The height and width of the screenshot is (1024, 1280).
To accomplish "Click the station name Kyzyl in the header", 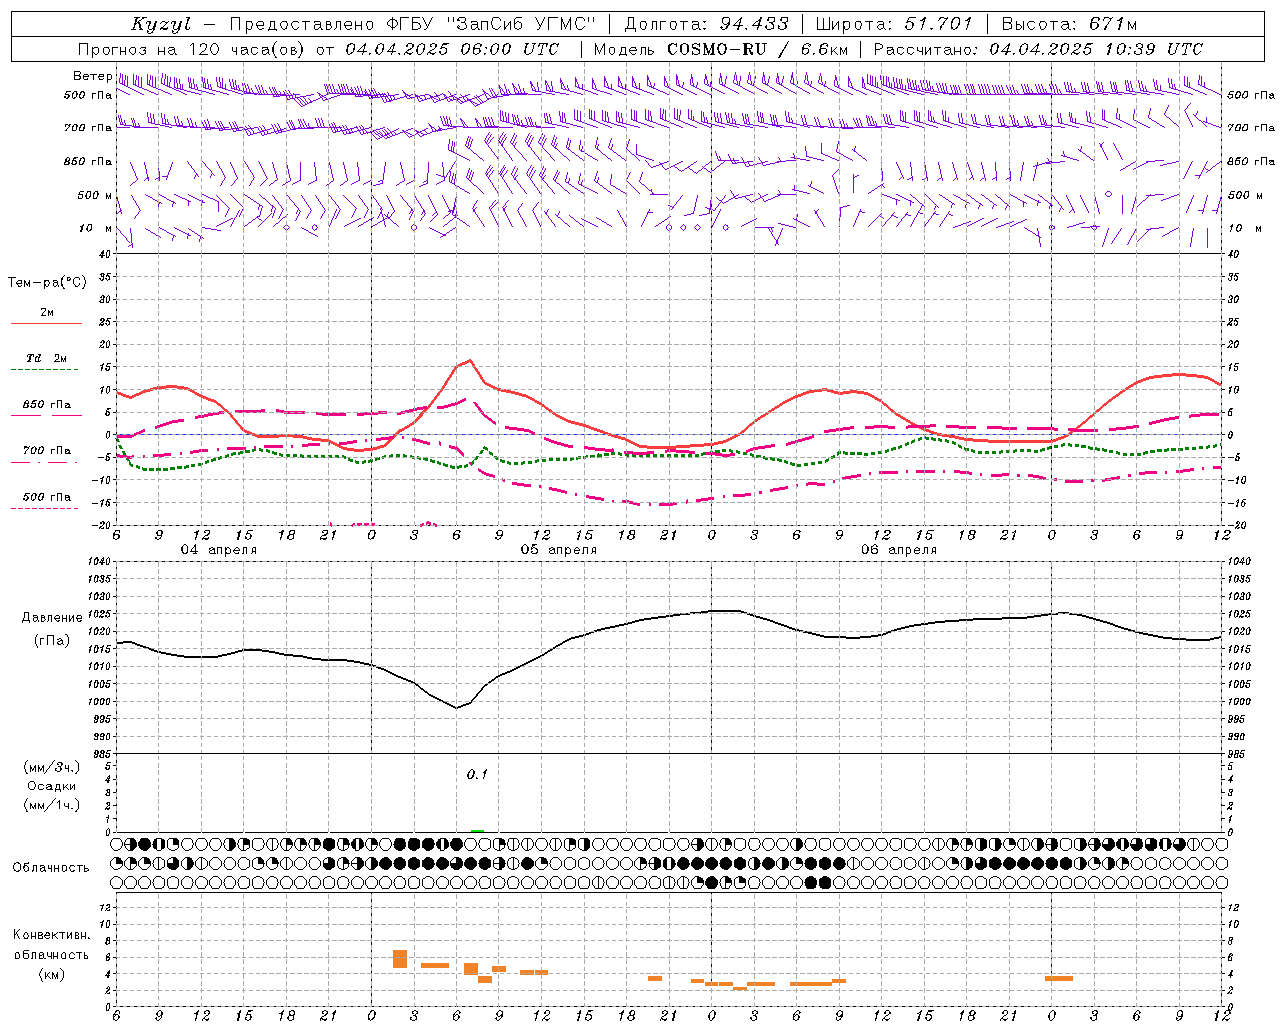I will (x=161, y=24).
